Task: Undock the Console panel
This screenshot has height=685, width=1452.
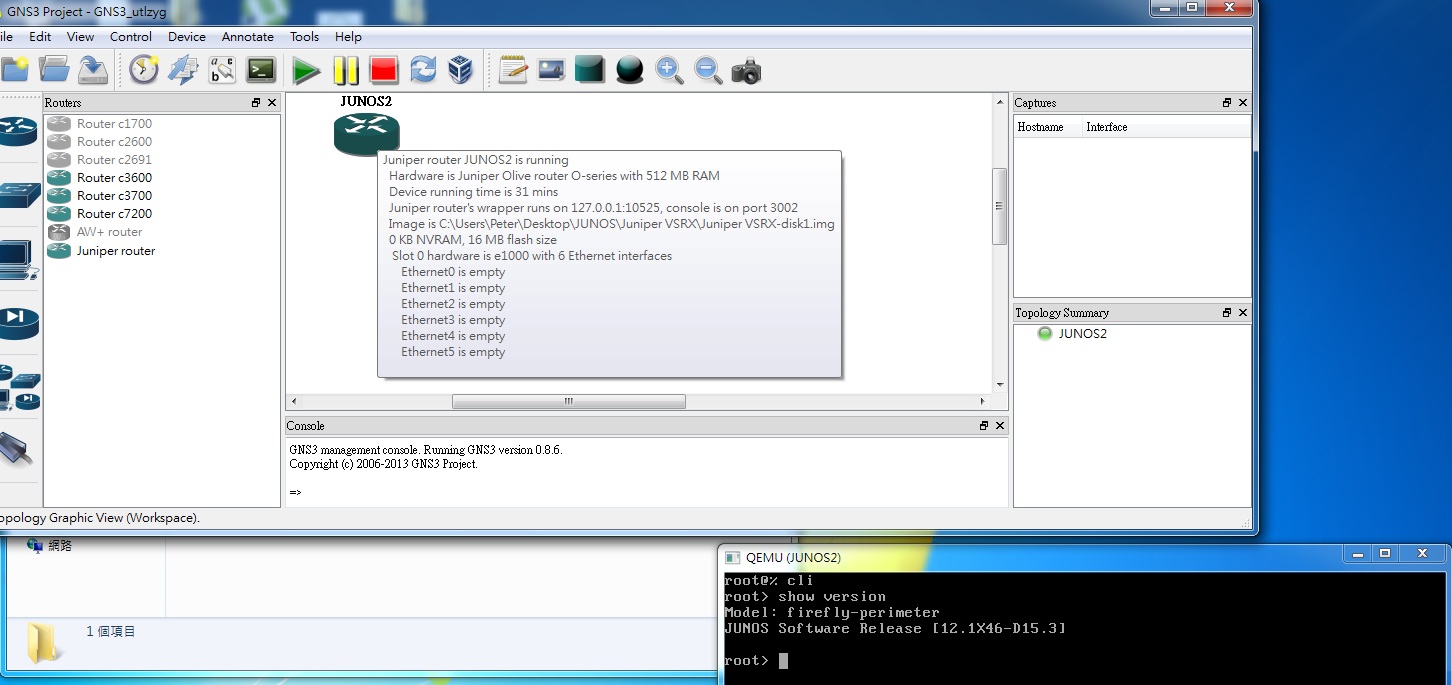Action: point(984,426)
